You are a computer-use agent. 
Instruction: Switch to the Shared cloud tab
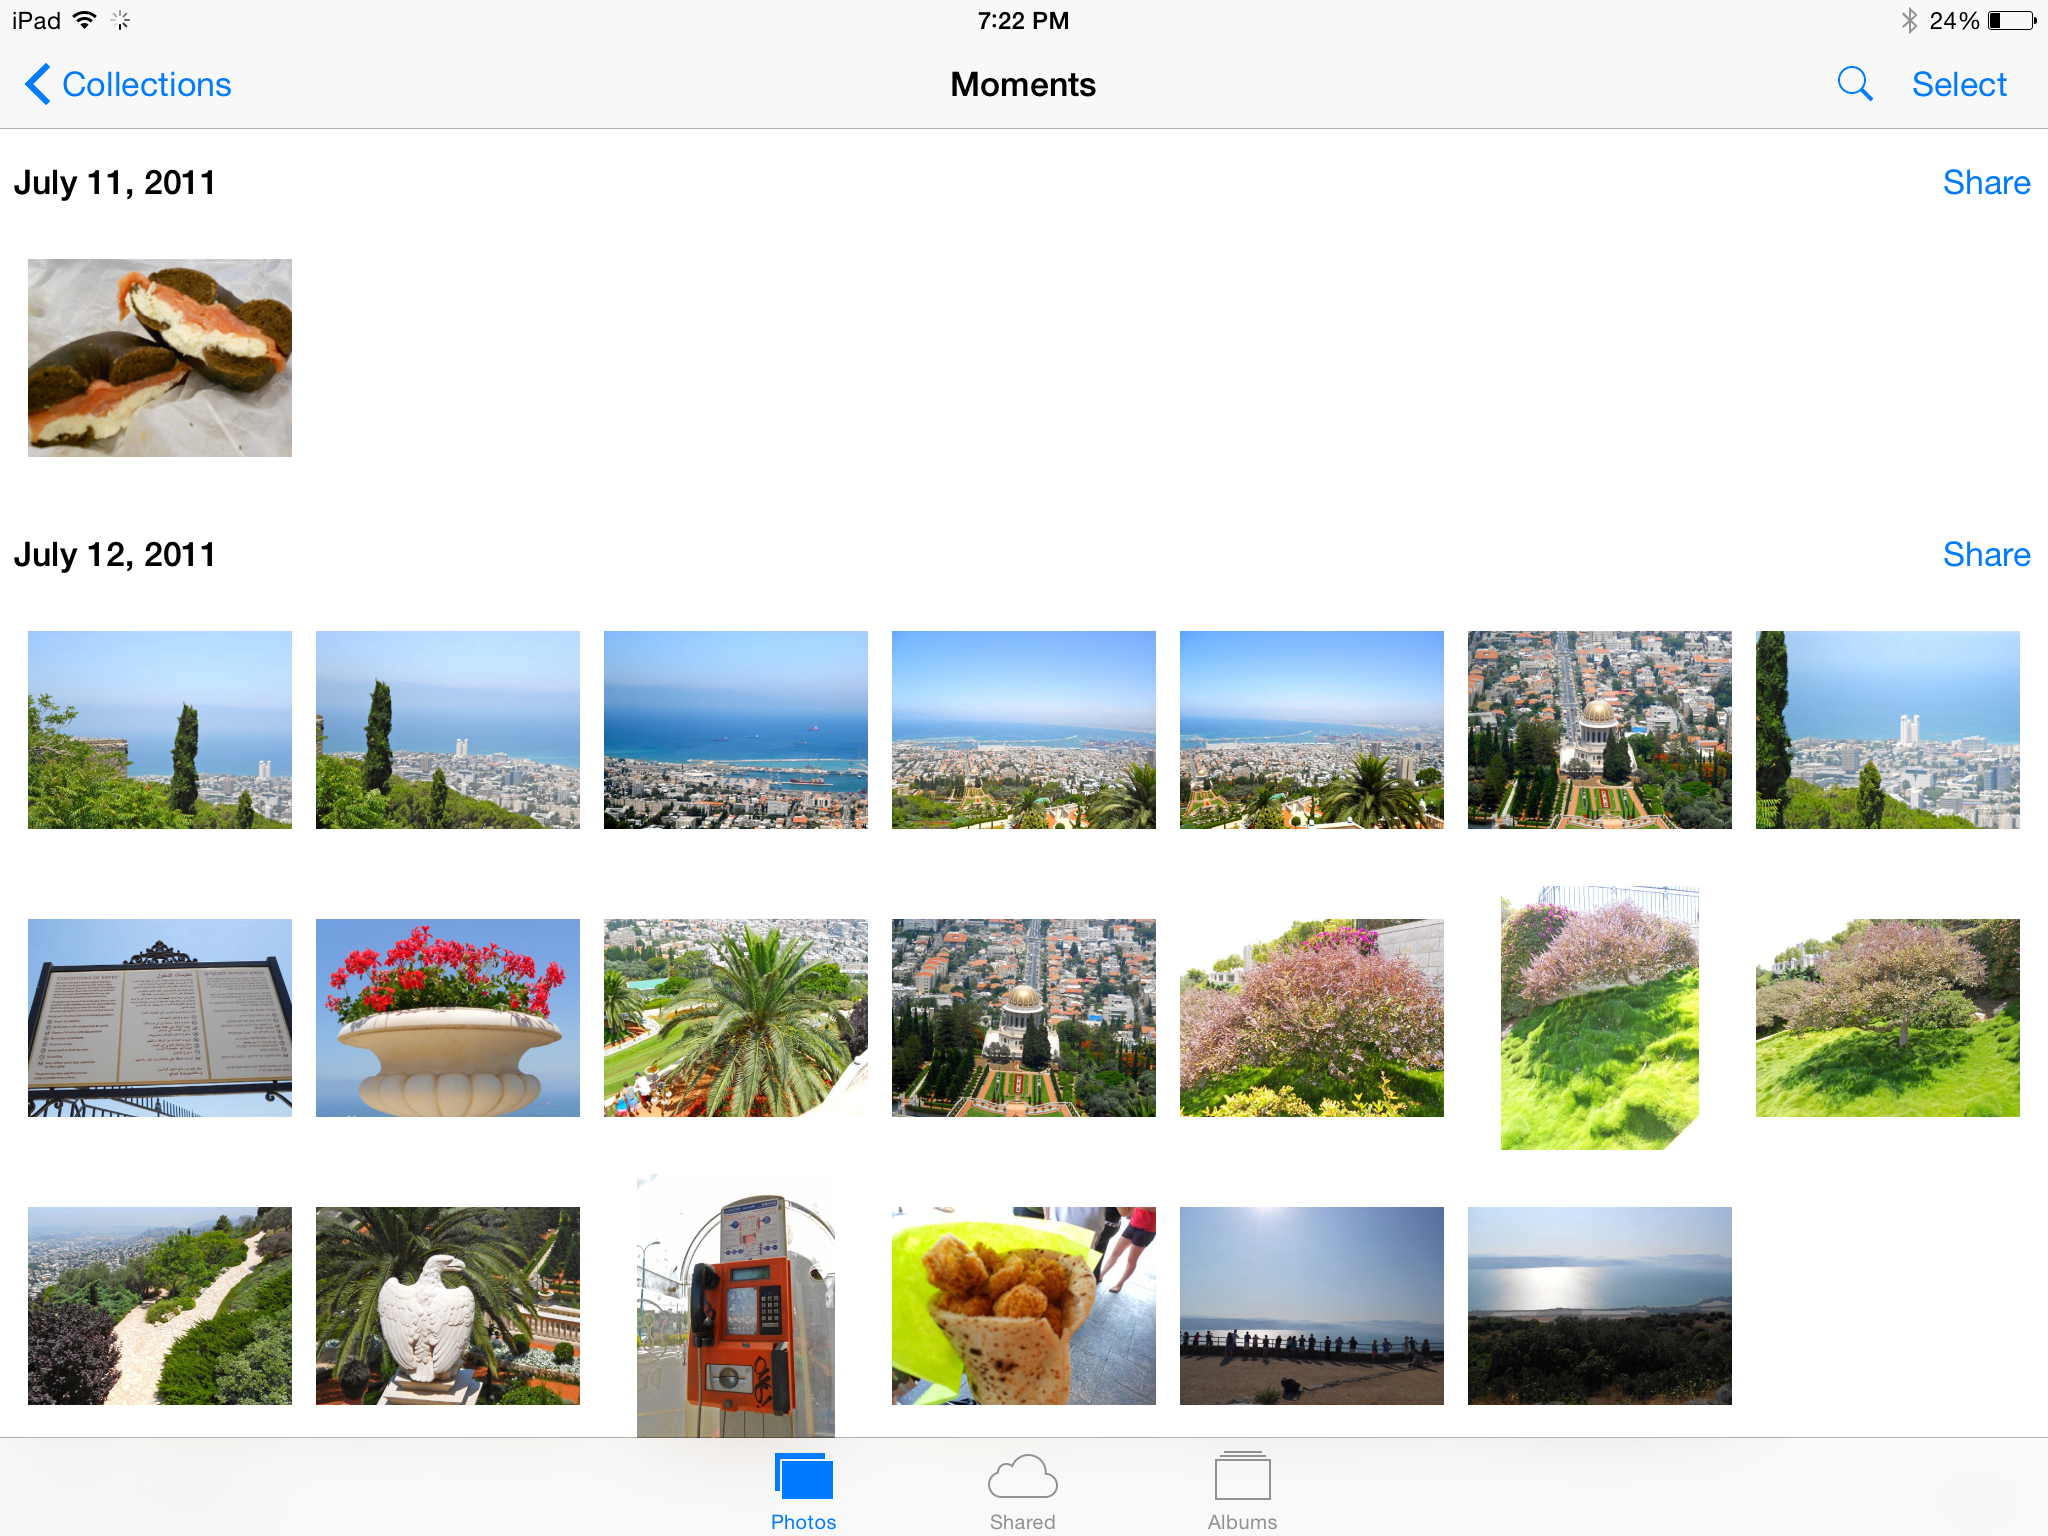[x=1022, y=1490]
